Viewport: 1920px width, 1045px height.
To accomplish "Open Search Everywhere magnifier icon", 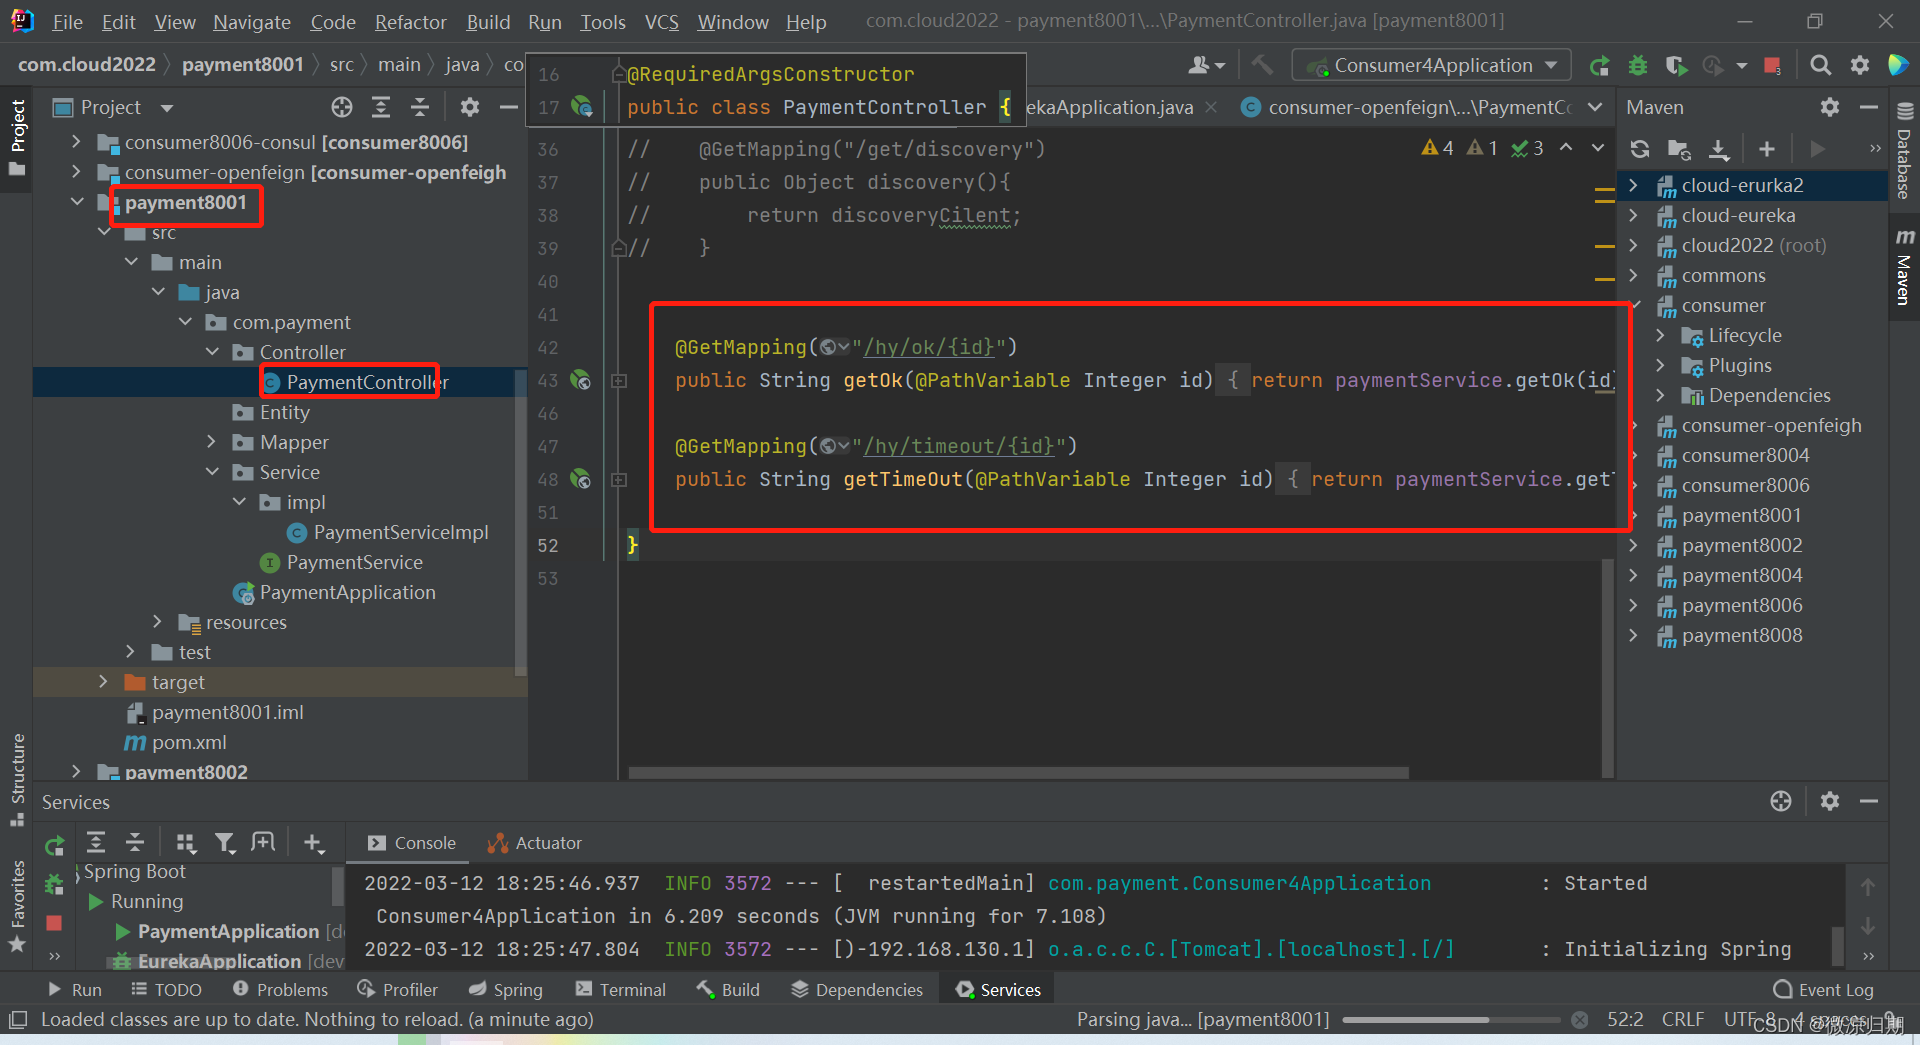I will tap(1821, 66).
